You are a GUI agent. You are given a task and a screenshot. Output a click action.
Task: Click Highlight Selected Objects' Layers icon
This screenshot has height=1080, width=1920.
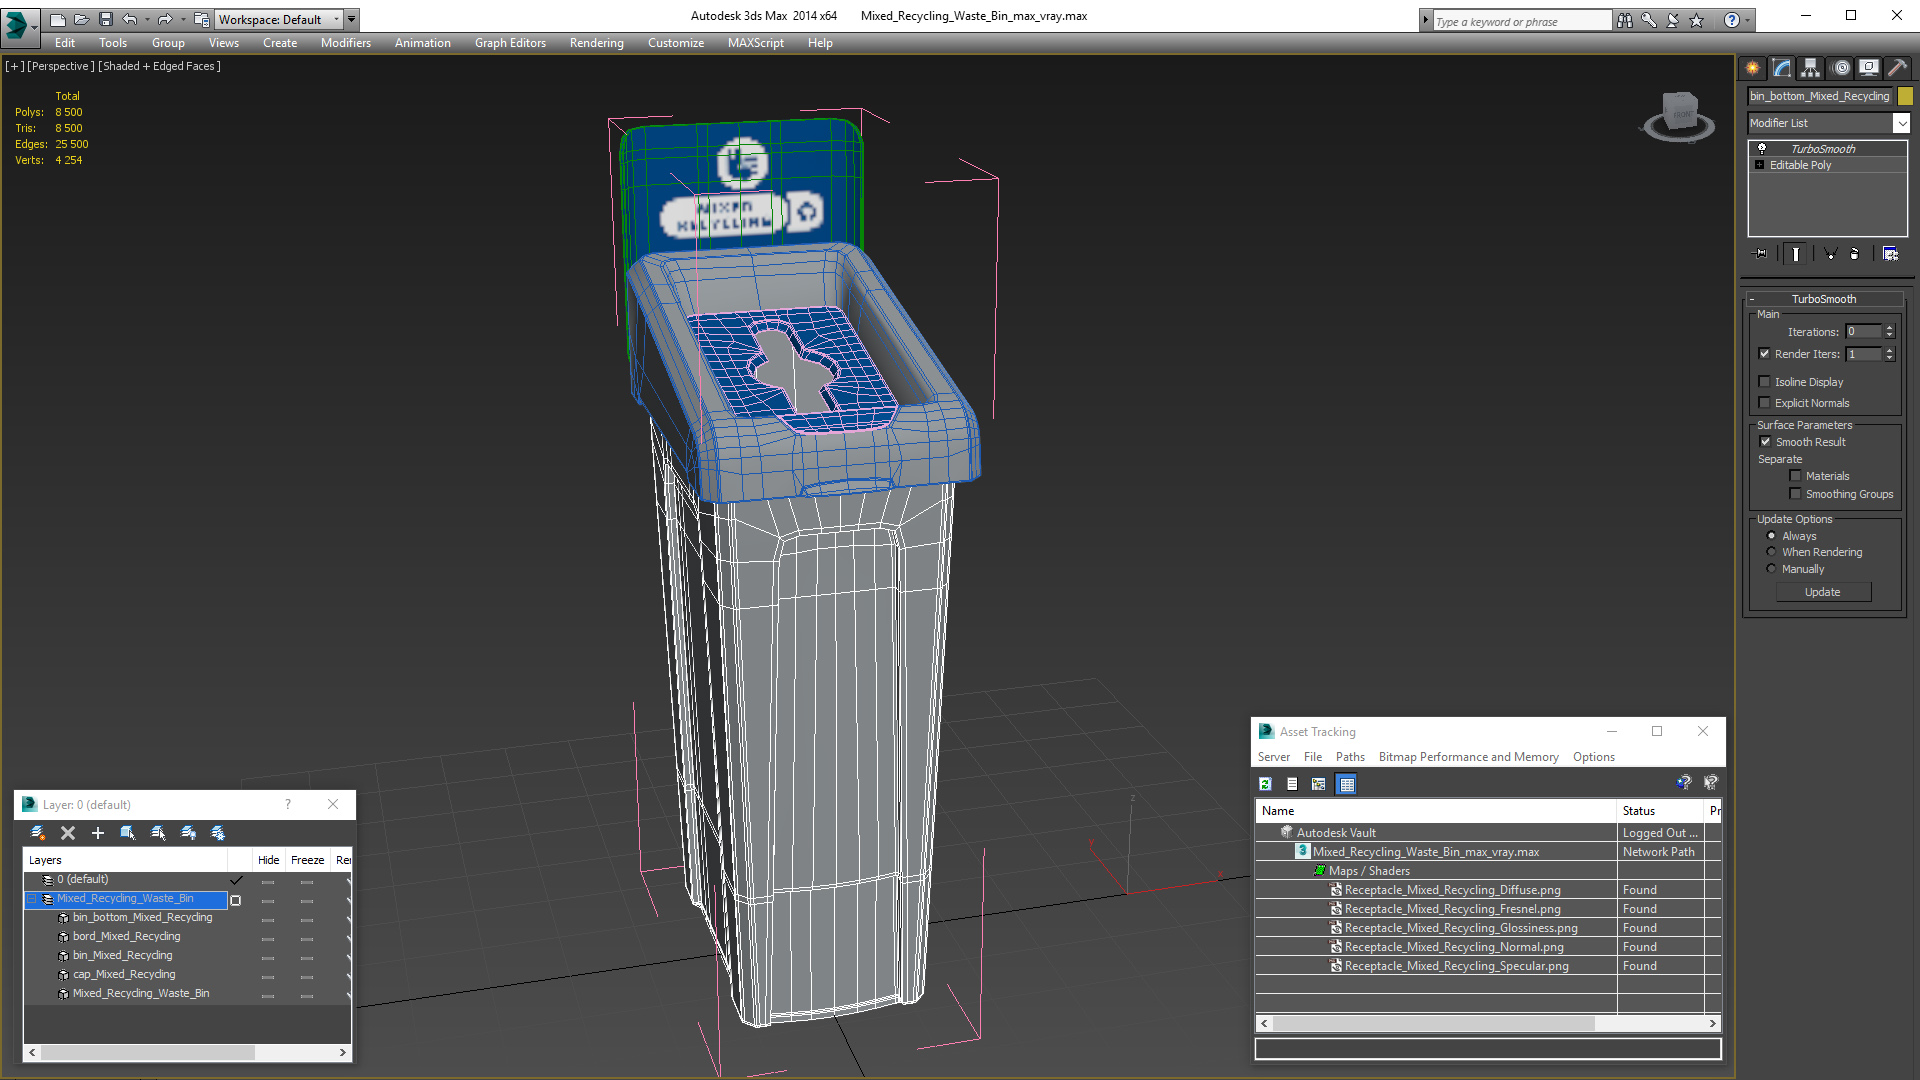point(158,833)
